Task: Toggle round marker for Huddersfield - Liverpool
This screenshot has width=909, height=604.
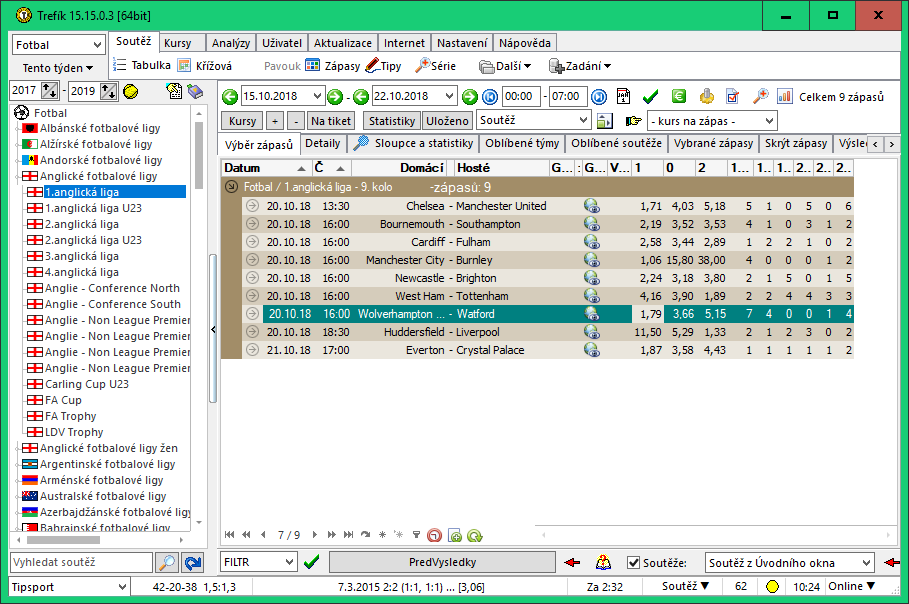Action: tap(252, 332)
